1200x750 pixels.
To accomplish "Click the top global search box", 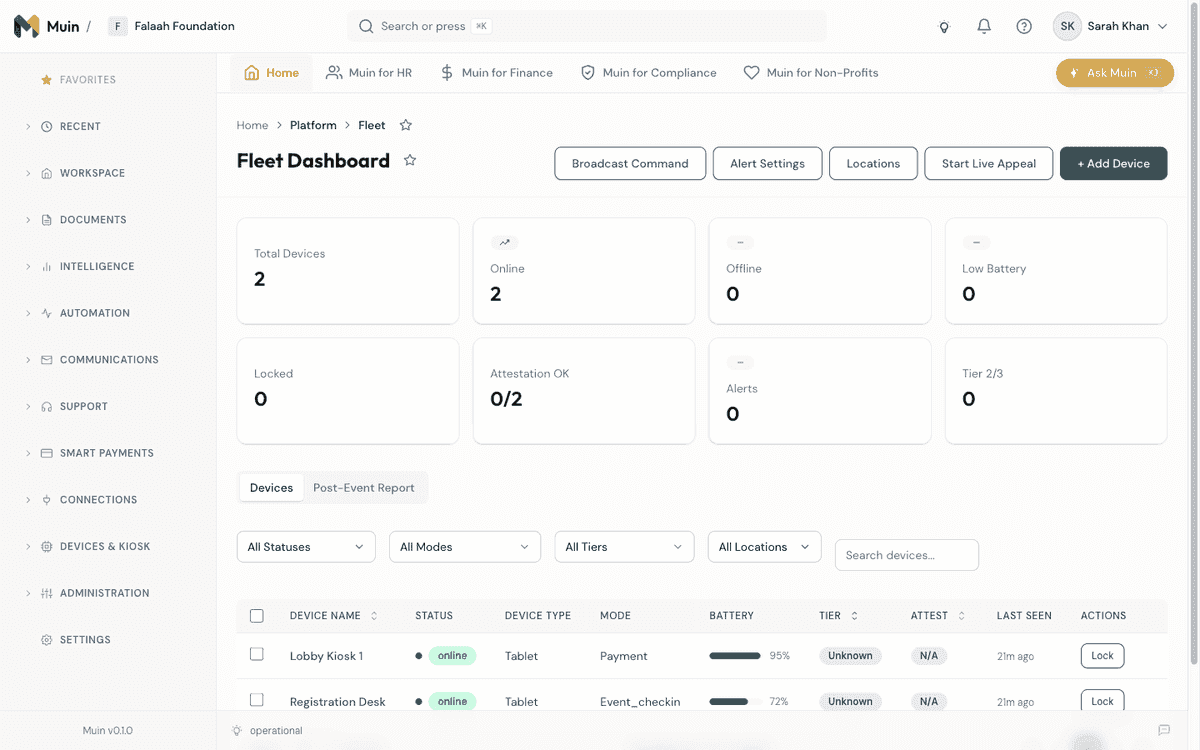I will pyautogui.click(x=587, y=26).
